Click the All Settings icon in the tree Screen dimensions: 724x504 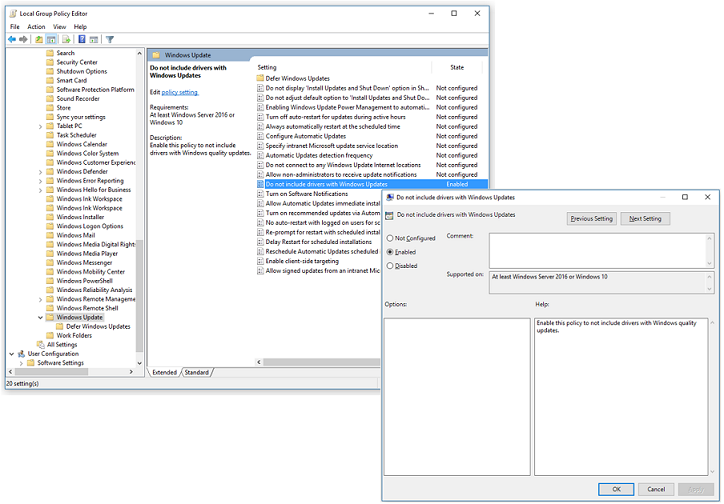click(40, 344)
